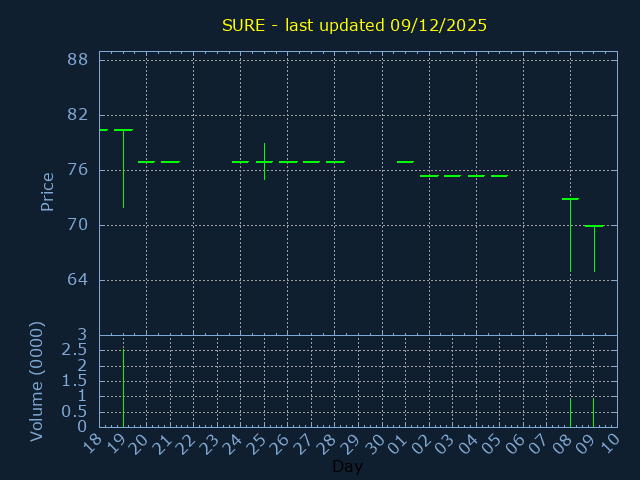The image size is (640, 480).
Task: Click the Volume (0000) axis label
Action: [x=37, y=381]
